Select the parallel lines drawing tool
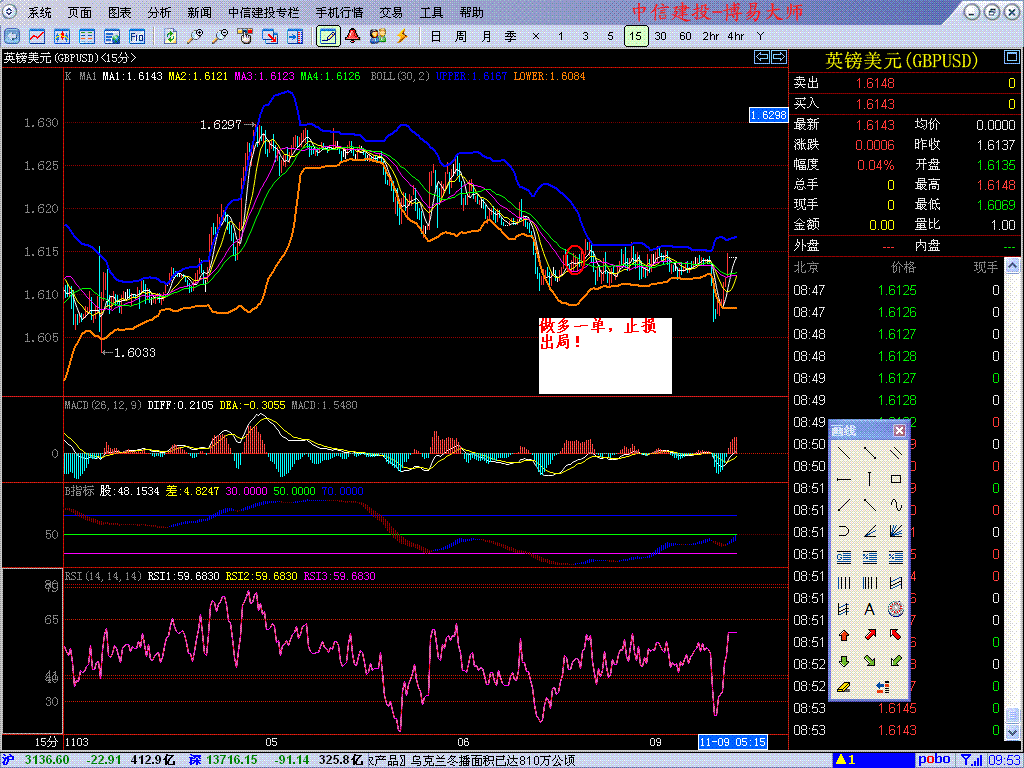This screenshot has width=1024, height=768. pyautogui.click(x=895, y=453)
